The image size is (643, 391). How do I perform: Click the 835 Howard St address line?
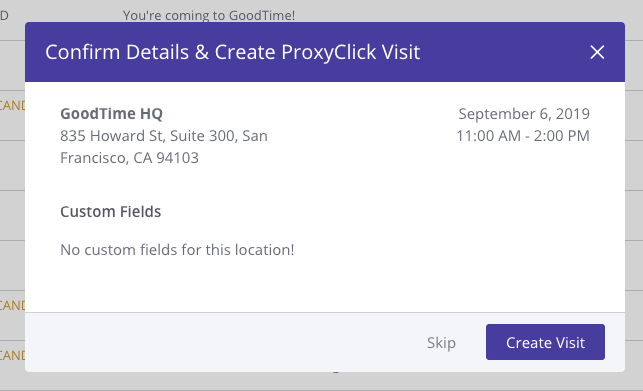pyautogui.click(x=164, y=136)
